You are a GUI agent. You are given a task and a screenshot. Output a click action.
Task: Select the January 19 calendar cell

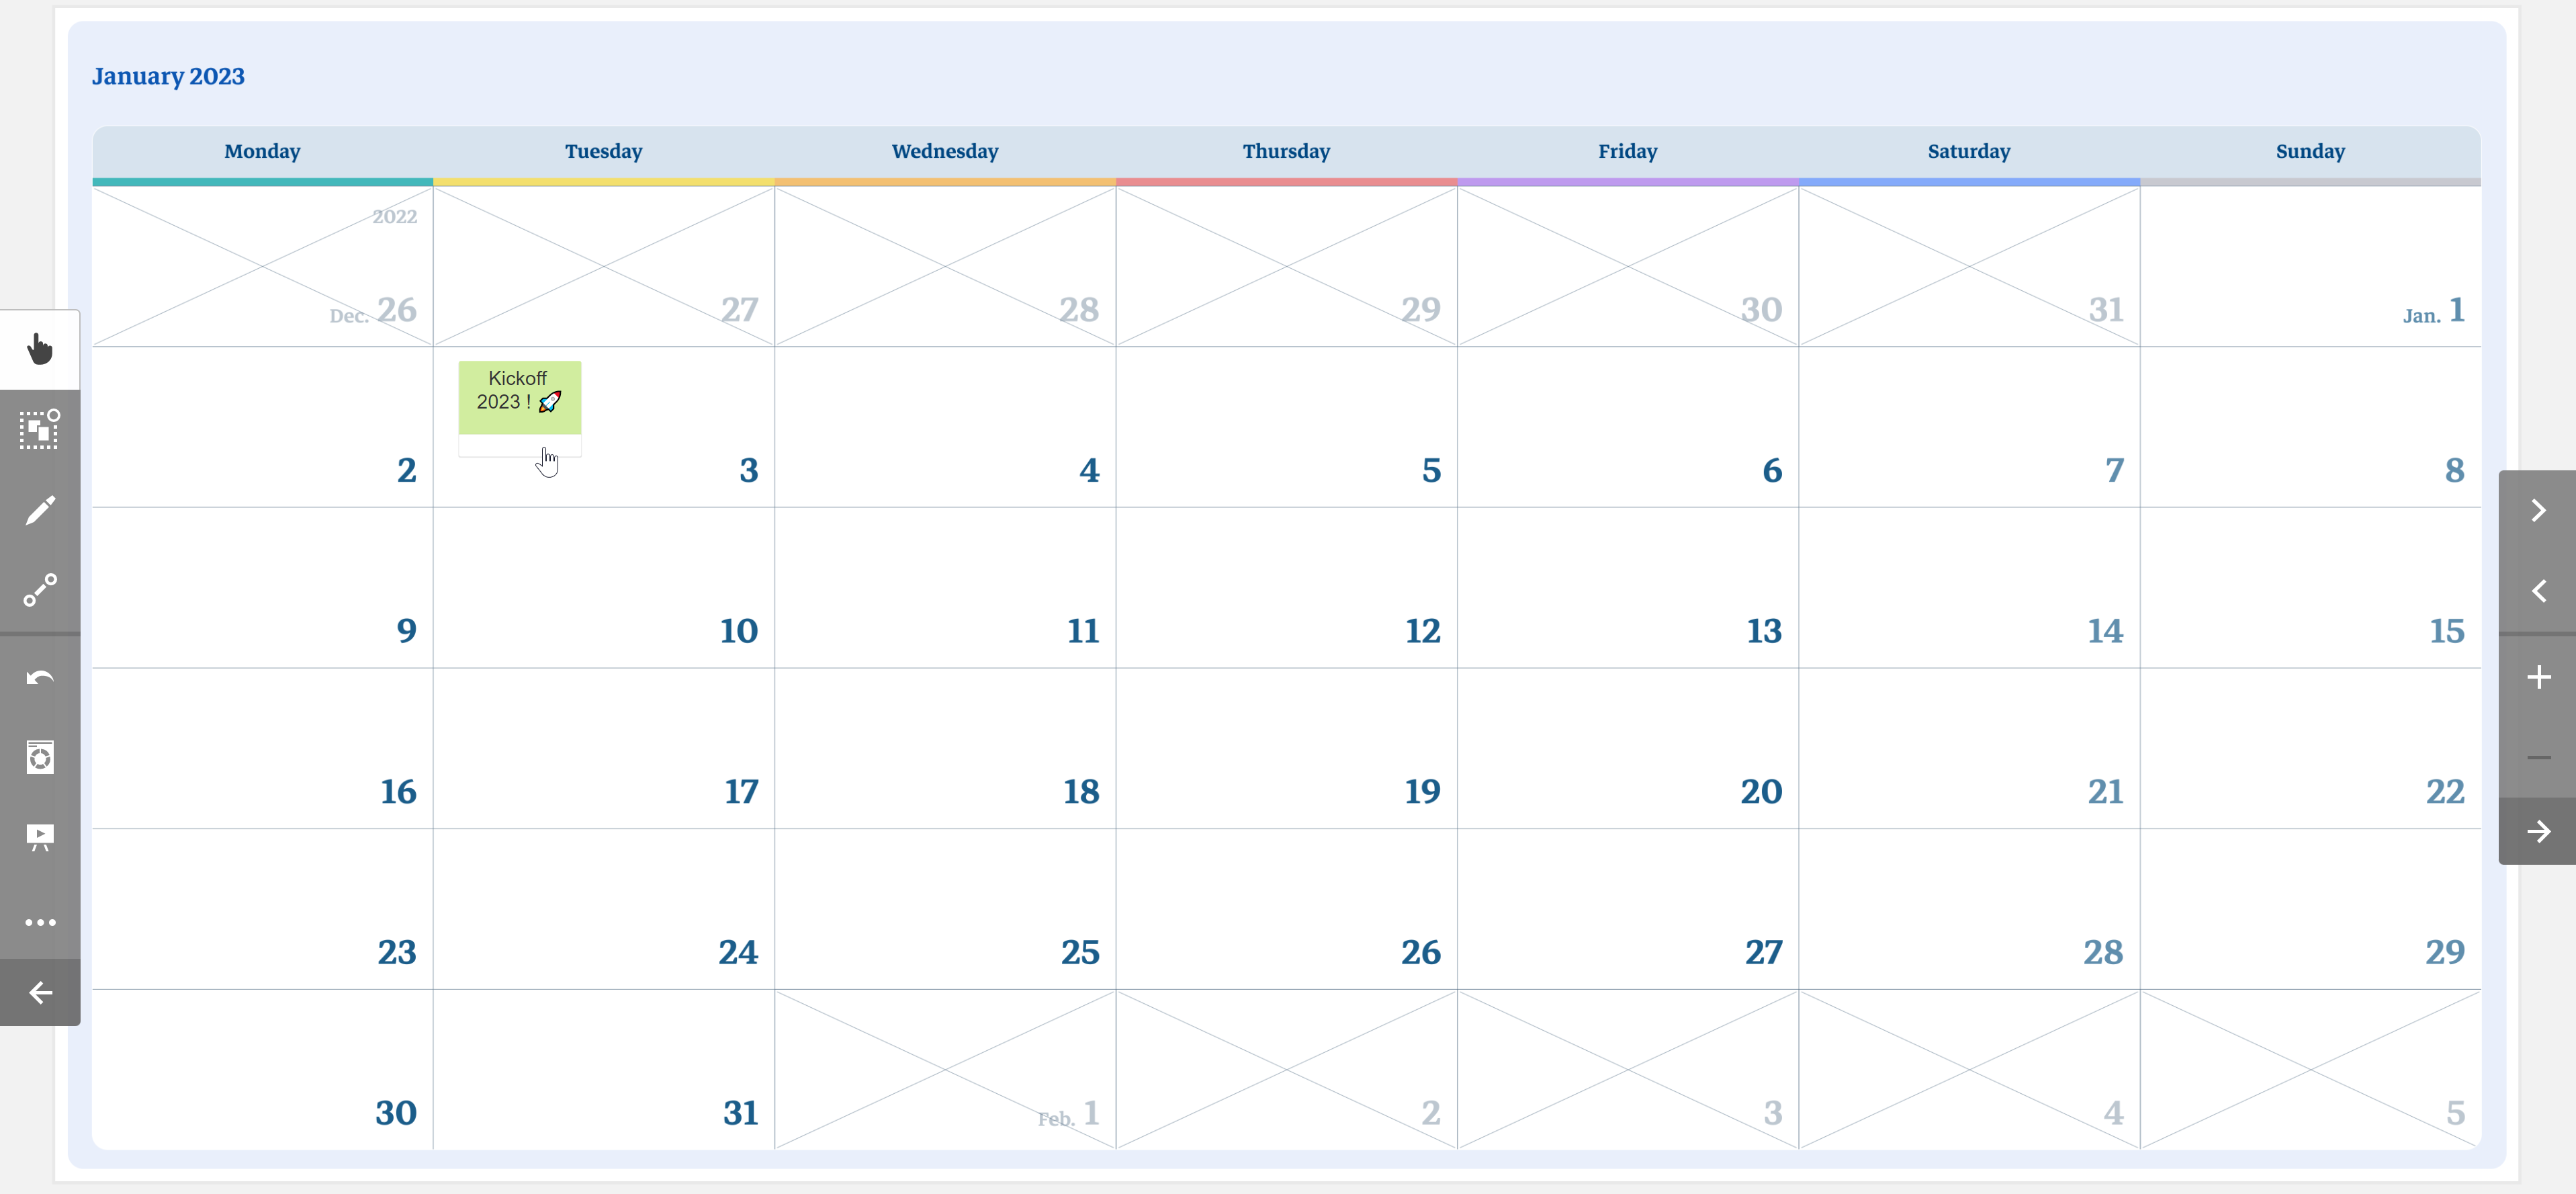click(1287, 748)
